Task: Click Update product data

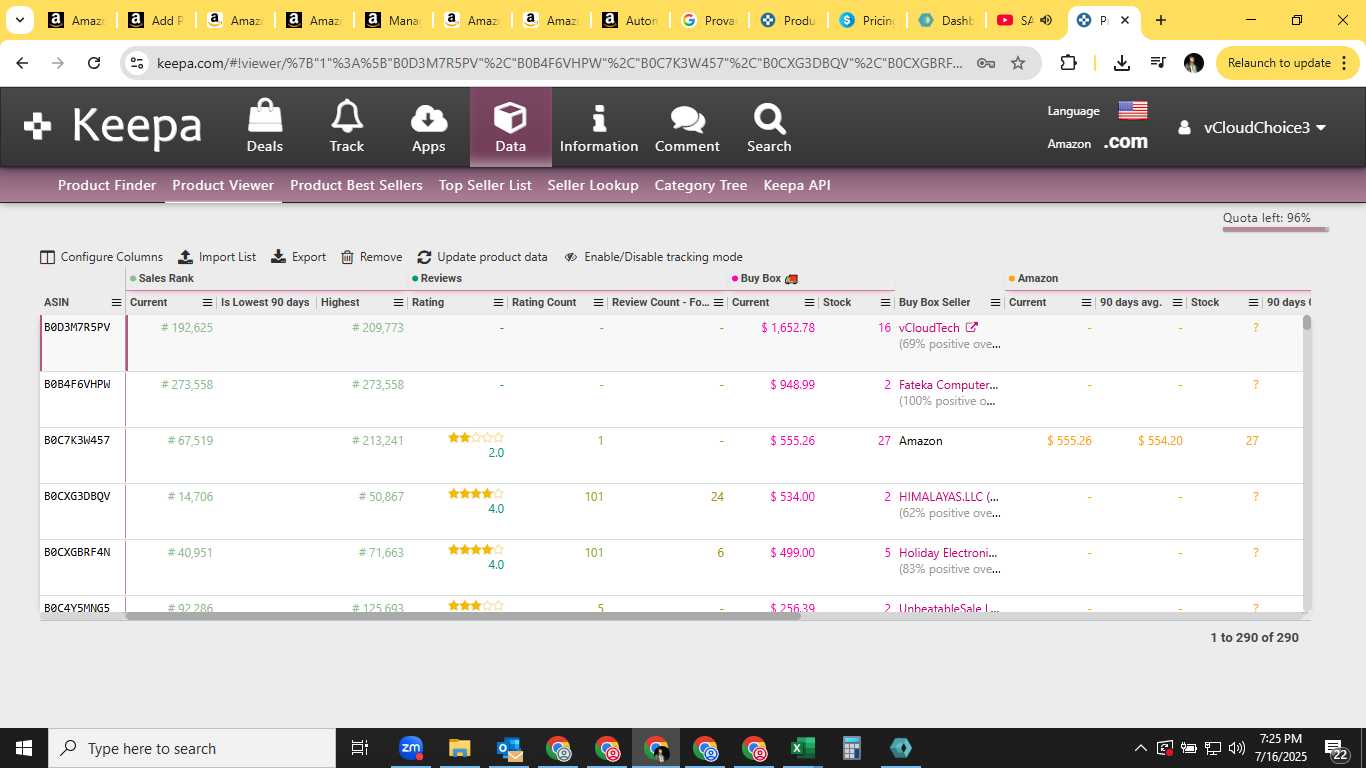Action: [482, 257]
